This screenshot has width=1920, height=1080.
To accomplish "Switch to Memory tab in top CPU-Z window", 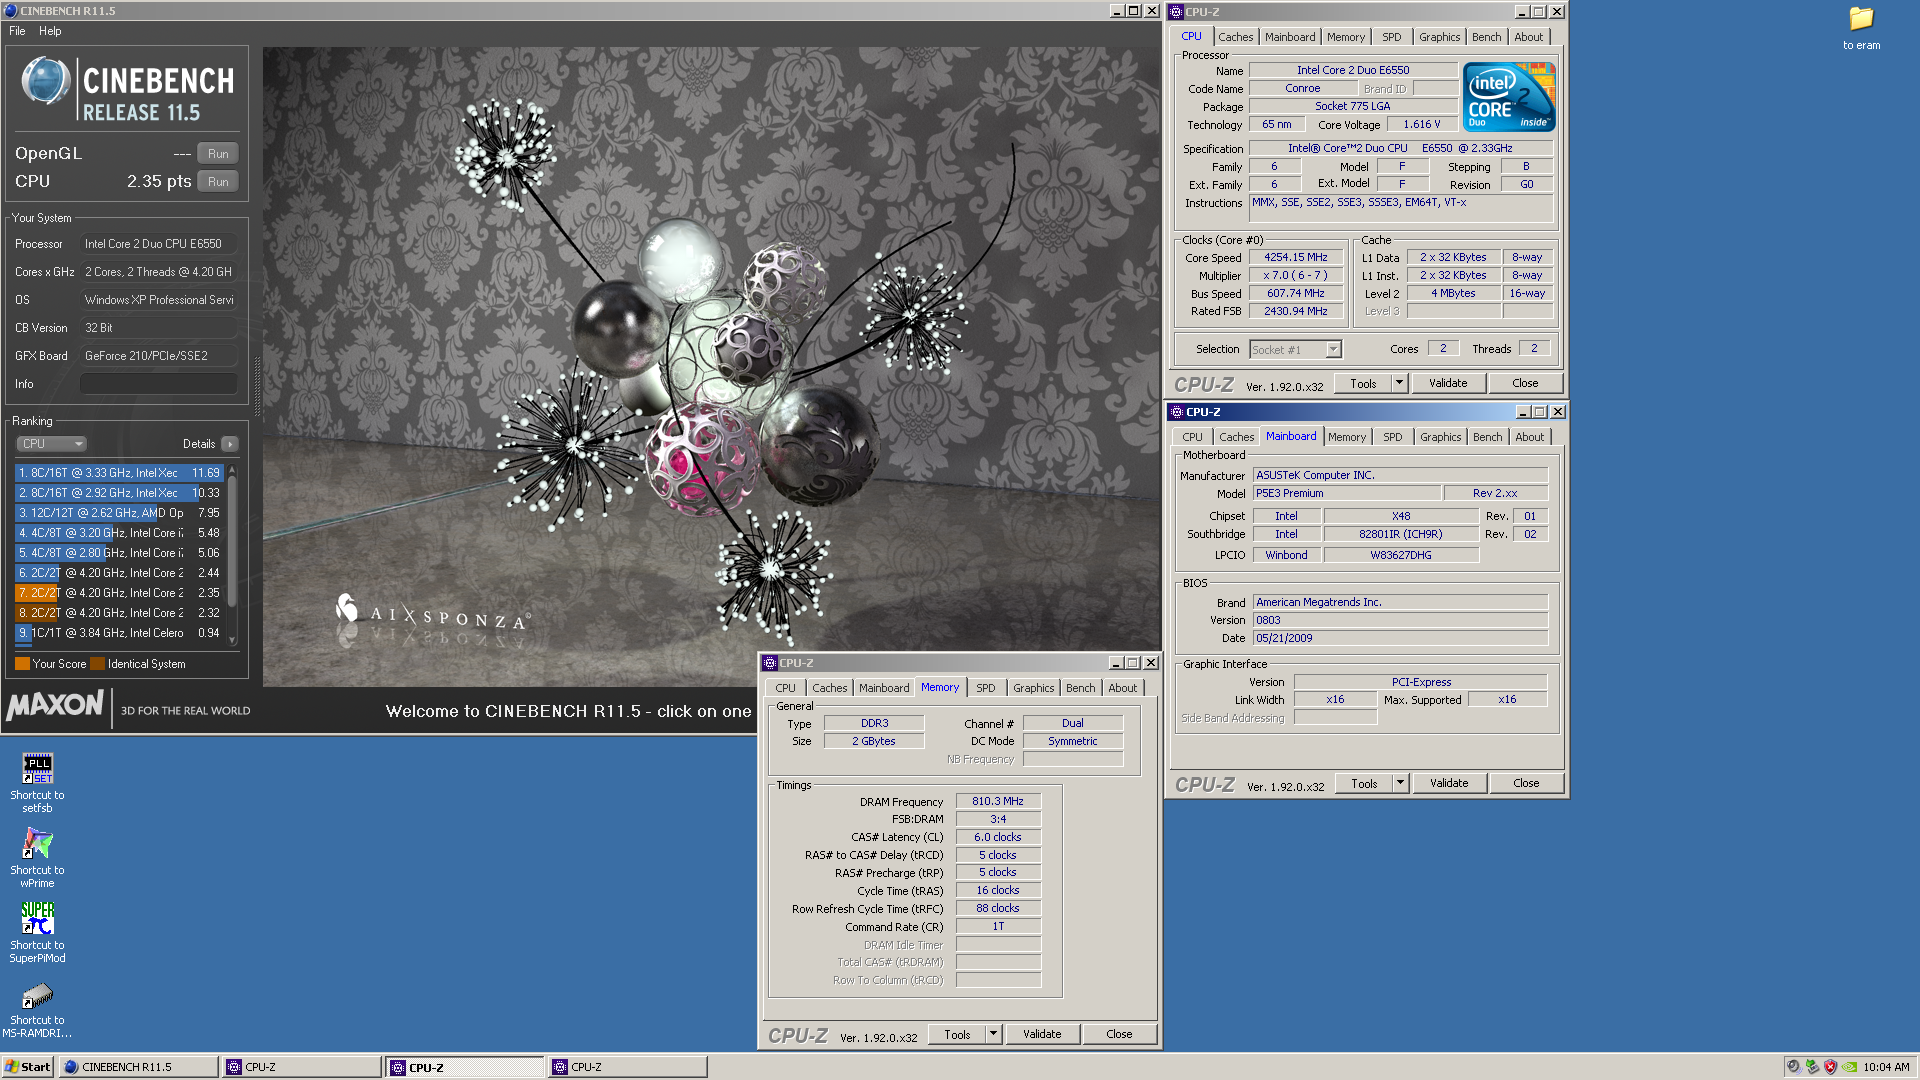I will pos(1345,37).
